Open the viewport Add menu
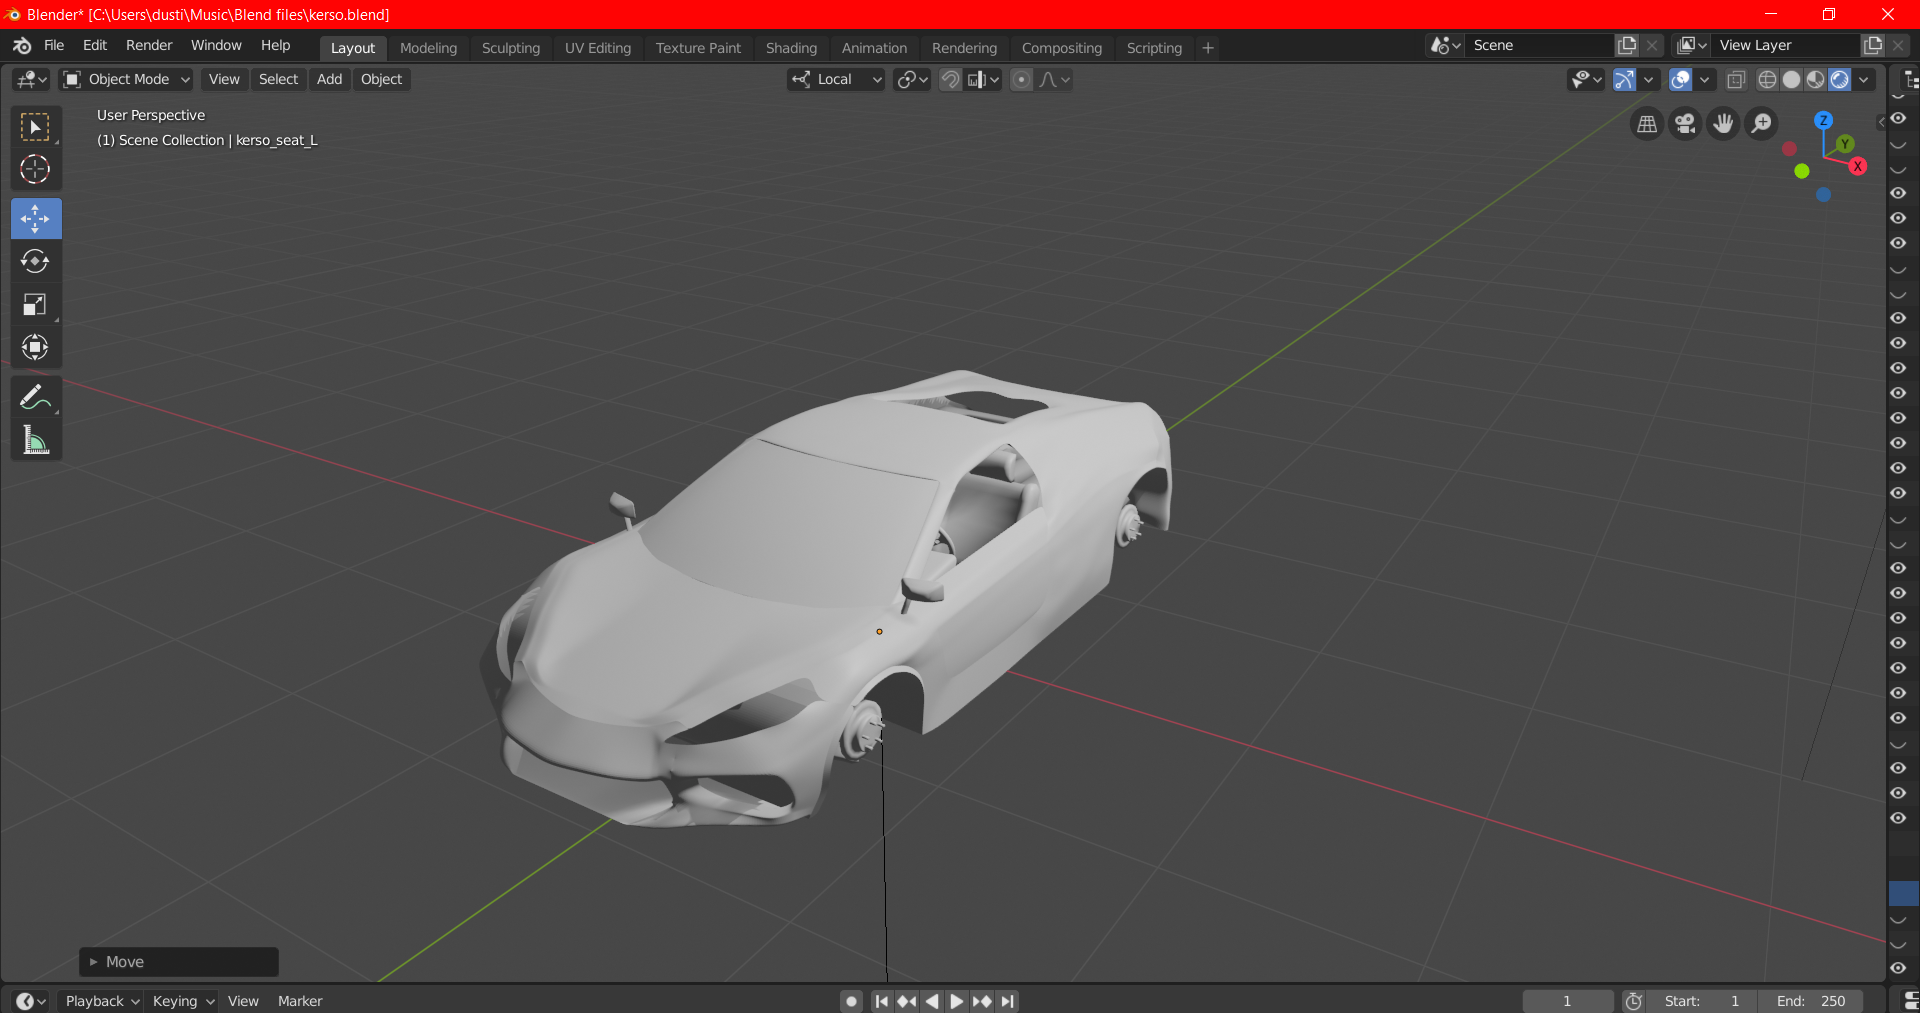The height and width of the screenshot is (1013, 1920). 329,80
